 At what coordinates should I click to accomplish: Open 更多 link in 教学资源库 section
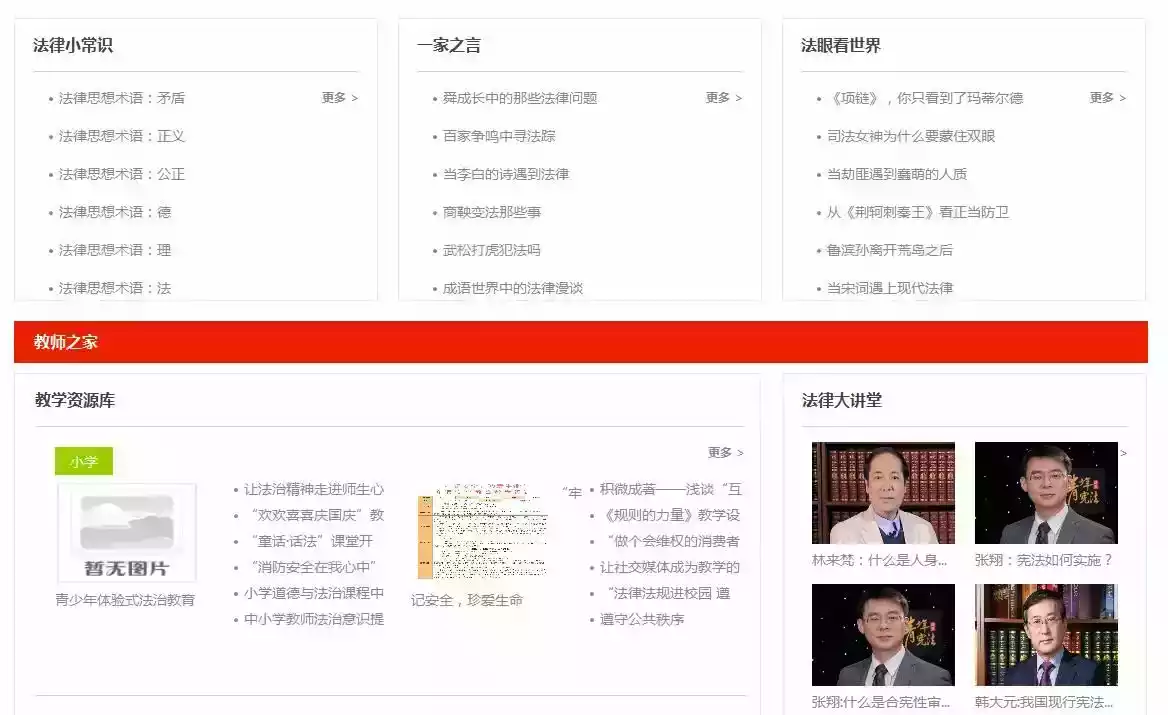[720, 452]
